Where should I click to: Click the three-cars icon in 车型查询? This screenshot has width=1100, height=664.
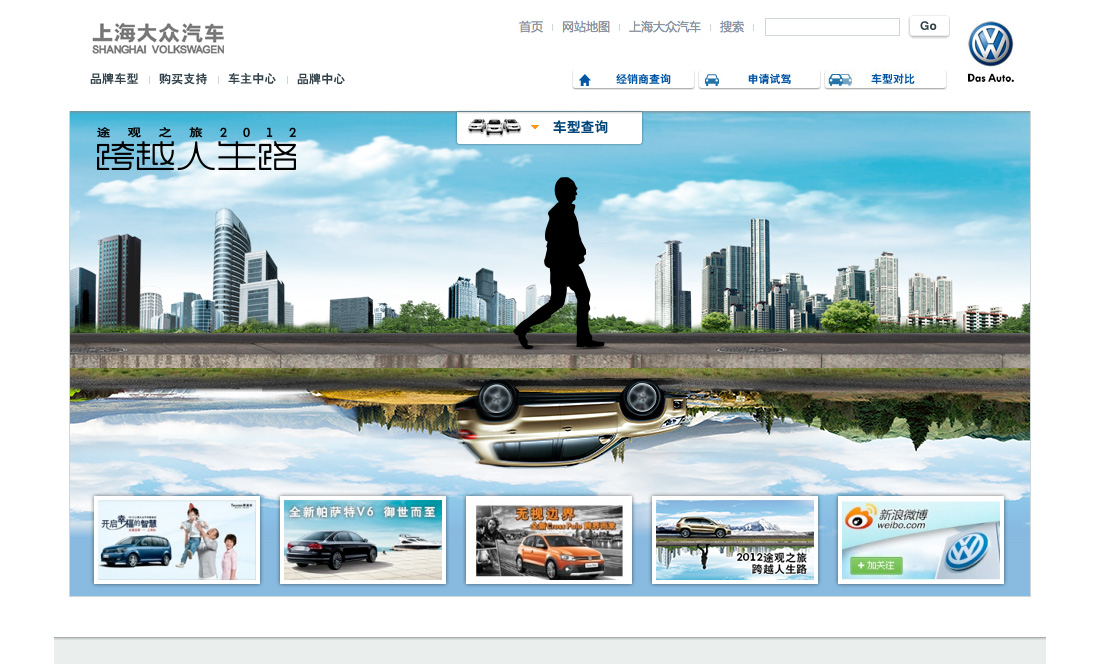tap(495, 127)
